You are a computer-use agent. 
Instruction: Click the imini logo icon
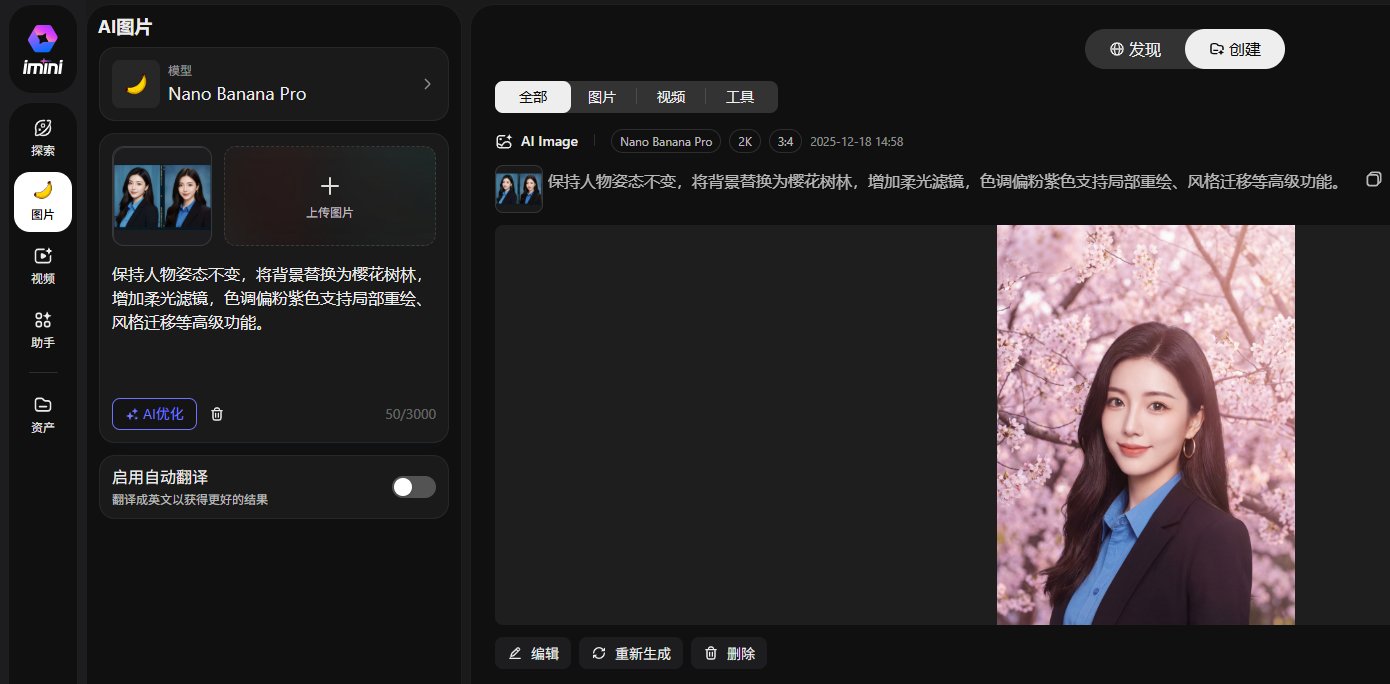point(43,49)
